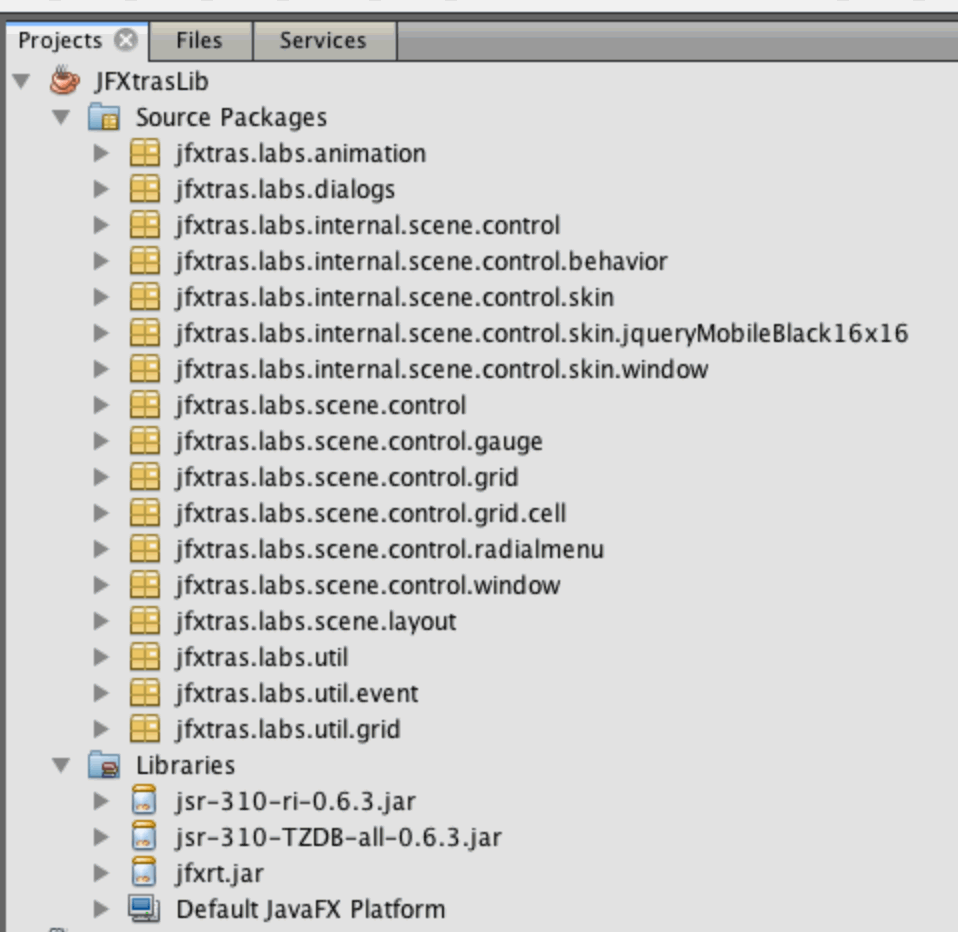Collapse the Source Packages tree node
Viewport: 958px width, 932px height.
[x=62, y=118]
